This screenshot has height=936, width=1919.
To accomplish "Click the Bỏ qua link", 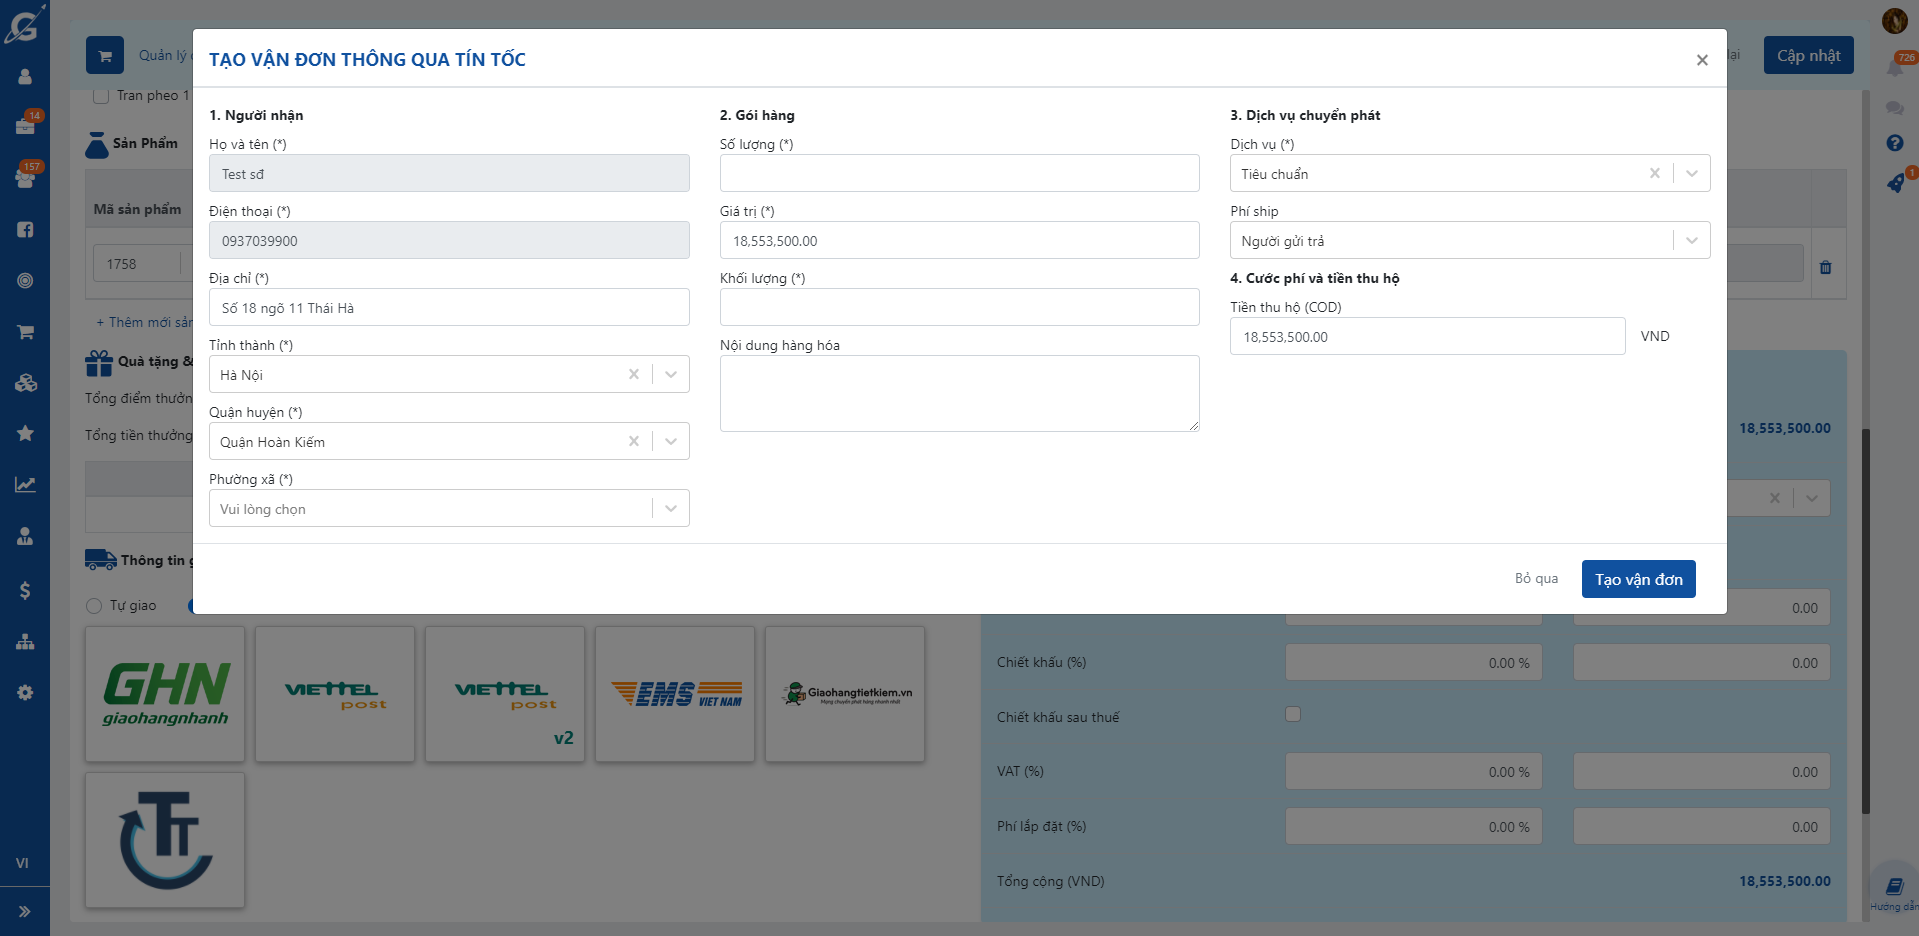I will pyautogui.click(x=1536, y=578).
